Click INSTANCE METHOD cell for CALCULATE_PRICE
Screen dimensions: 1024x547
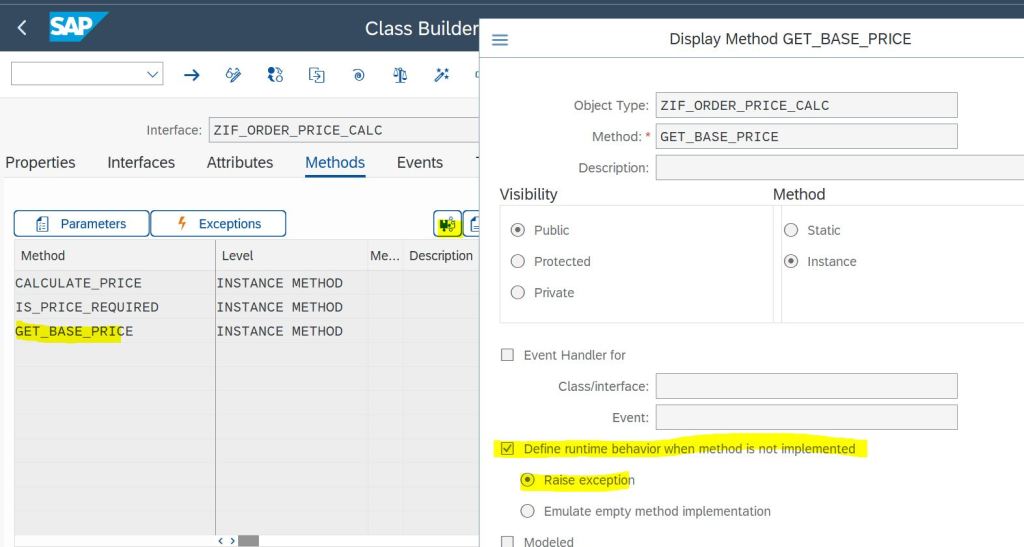point(291,283)
